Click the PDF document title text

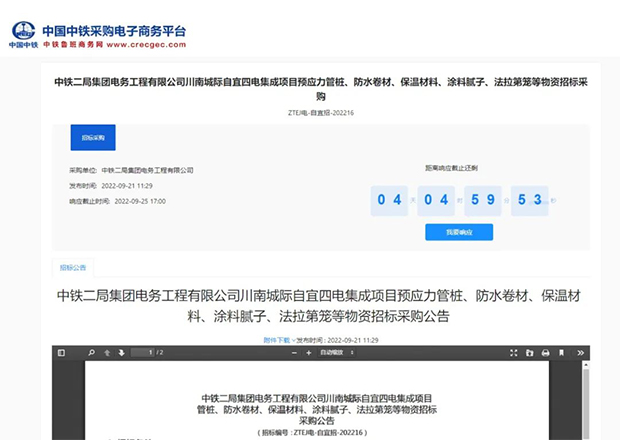(x=317, y=409)
